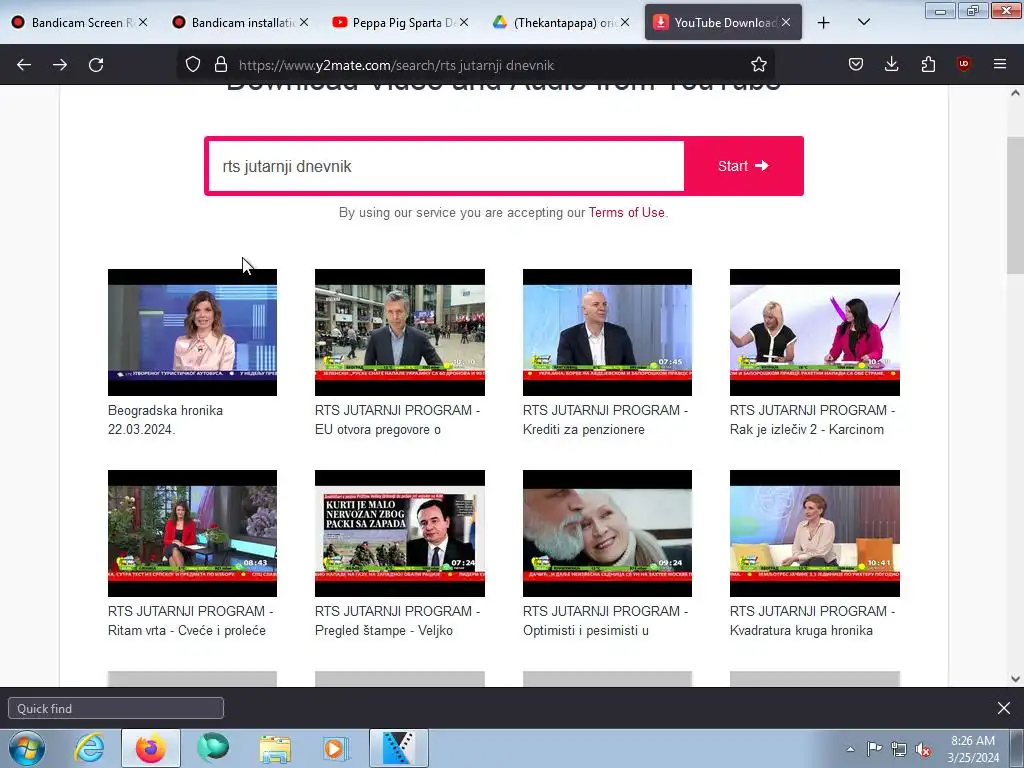1024x768 pixels.
Task: Click the scrollbar up arrow
Action: pos(1015,93)
